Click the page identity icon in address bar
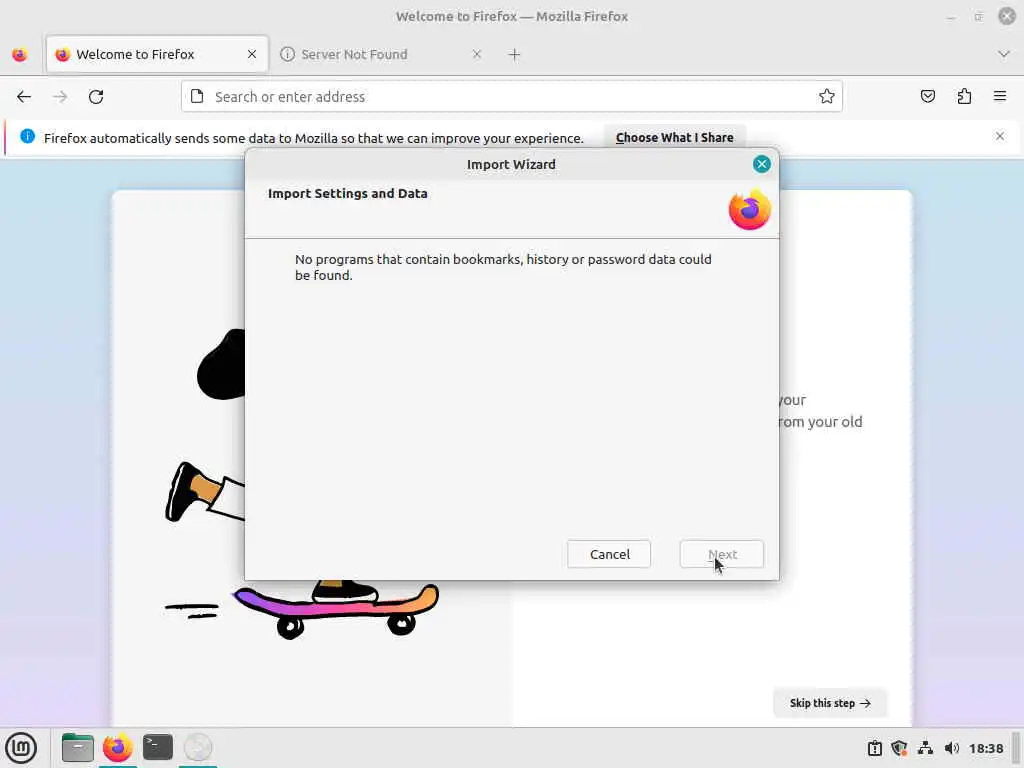Screen dimensions: 1024x768 [197, 97]
